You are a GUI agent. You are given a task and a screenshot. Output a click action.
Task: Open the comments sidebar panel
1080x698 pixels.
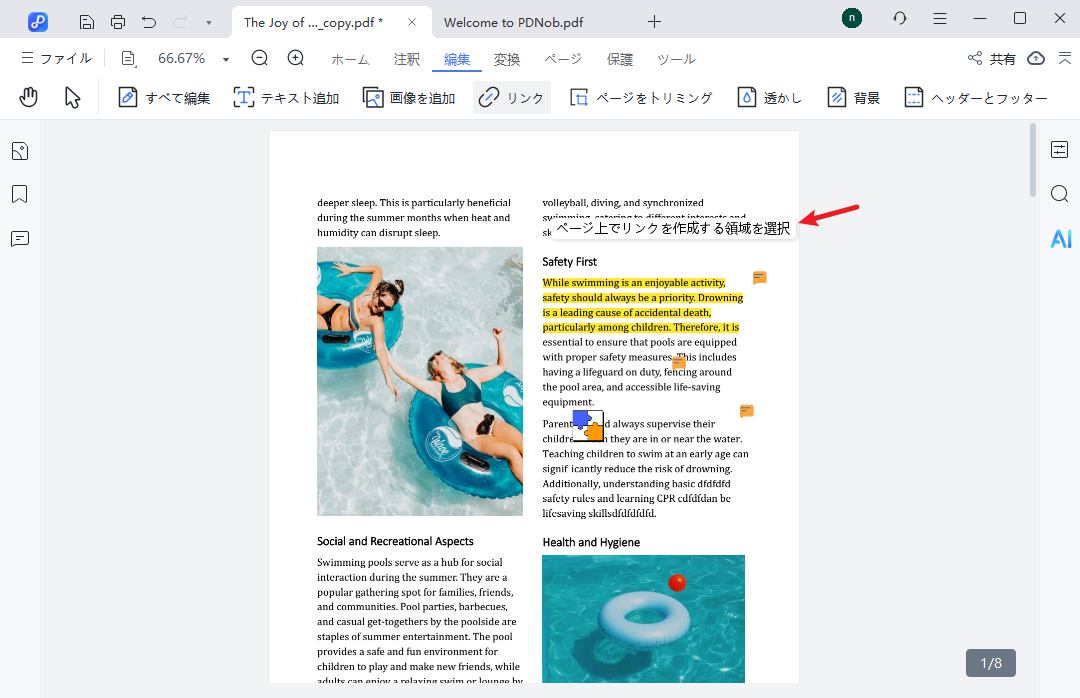20,238
